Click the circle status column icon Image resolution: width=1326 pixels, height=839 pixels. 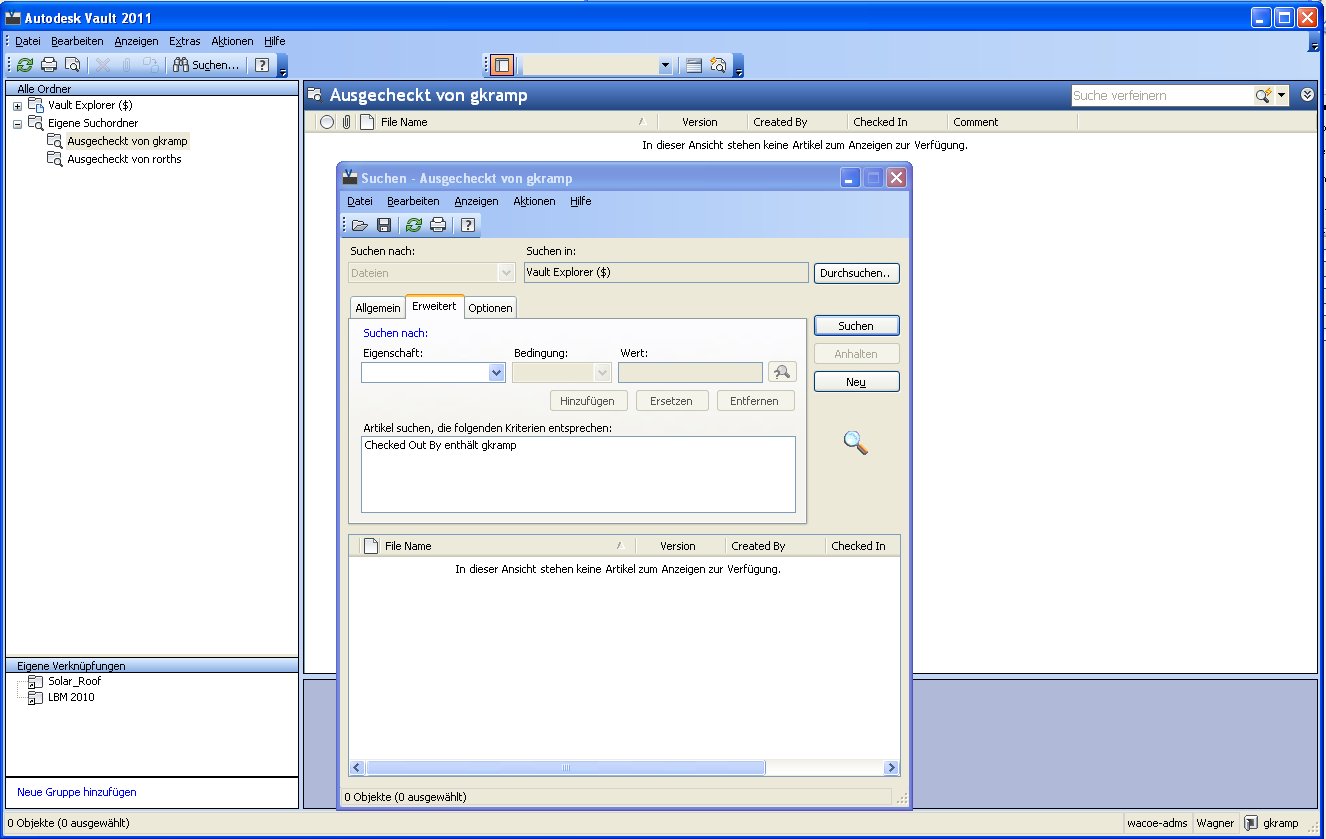point(327,122)
